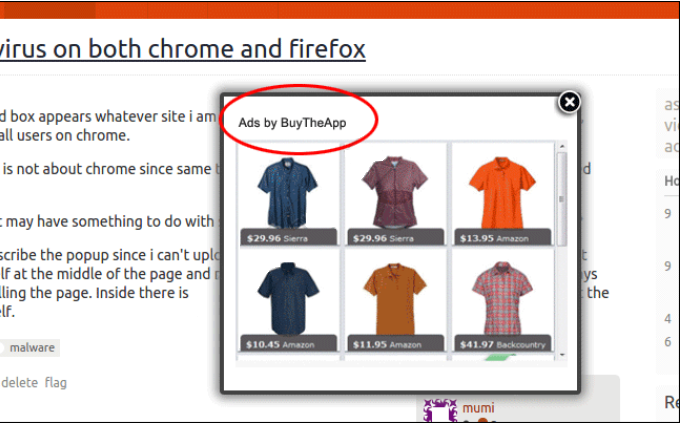Click the $41.97 Backcountry price label
Viewport: 681px width, 423px height.
[499, 345]
